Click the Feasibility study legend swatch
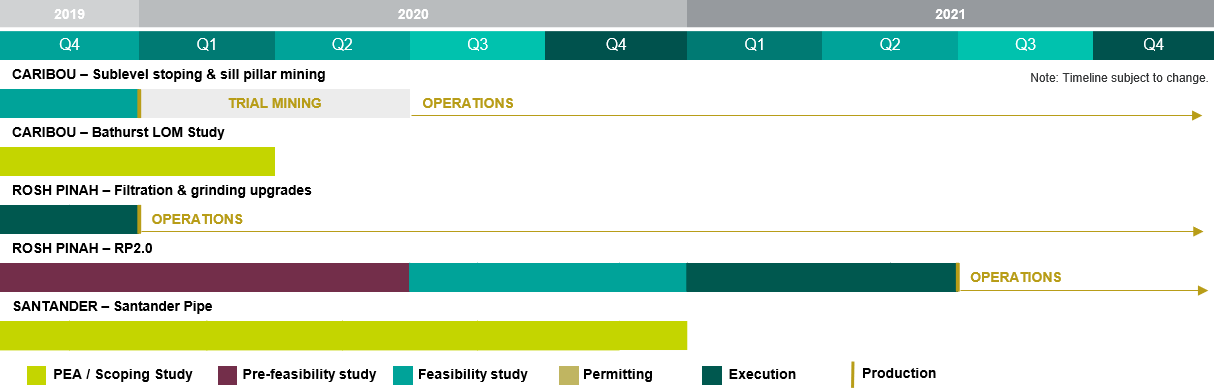1214x388 pixels. 404,375
